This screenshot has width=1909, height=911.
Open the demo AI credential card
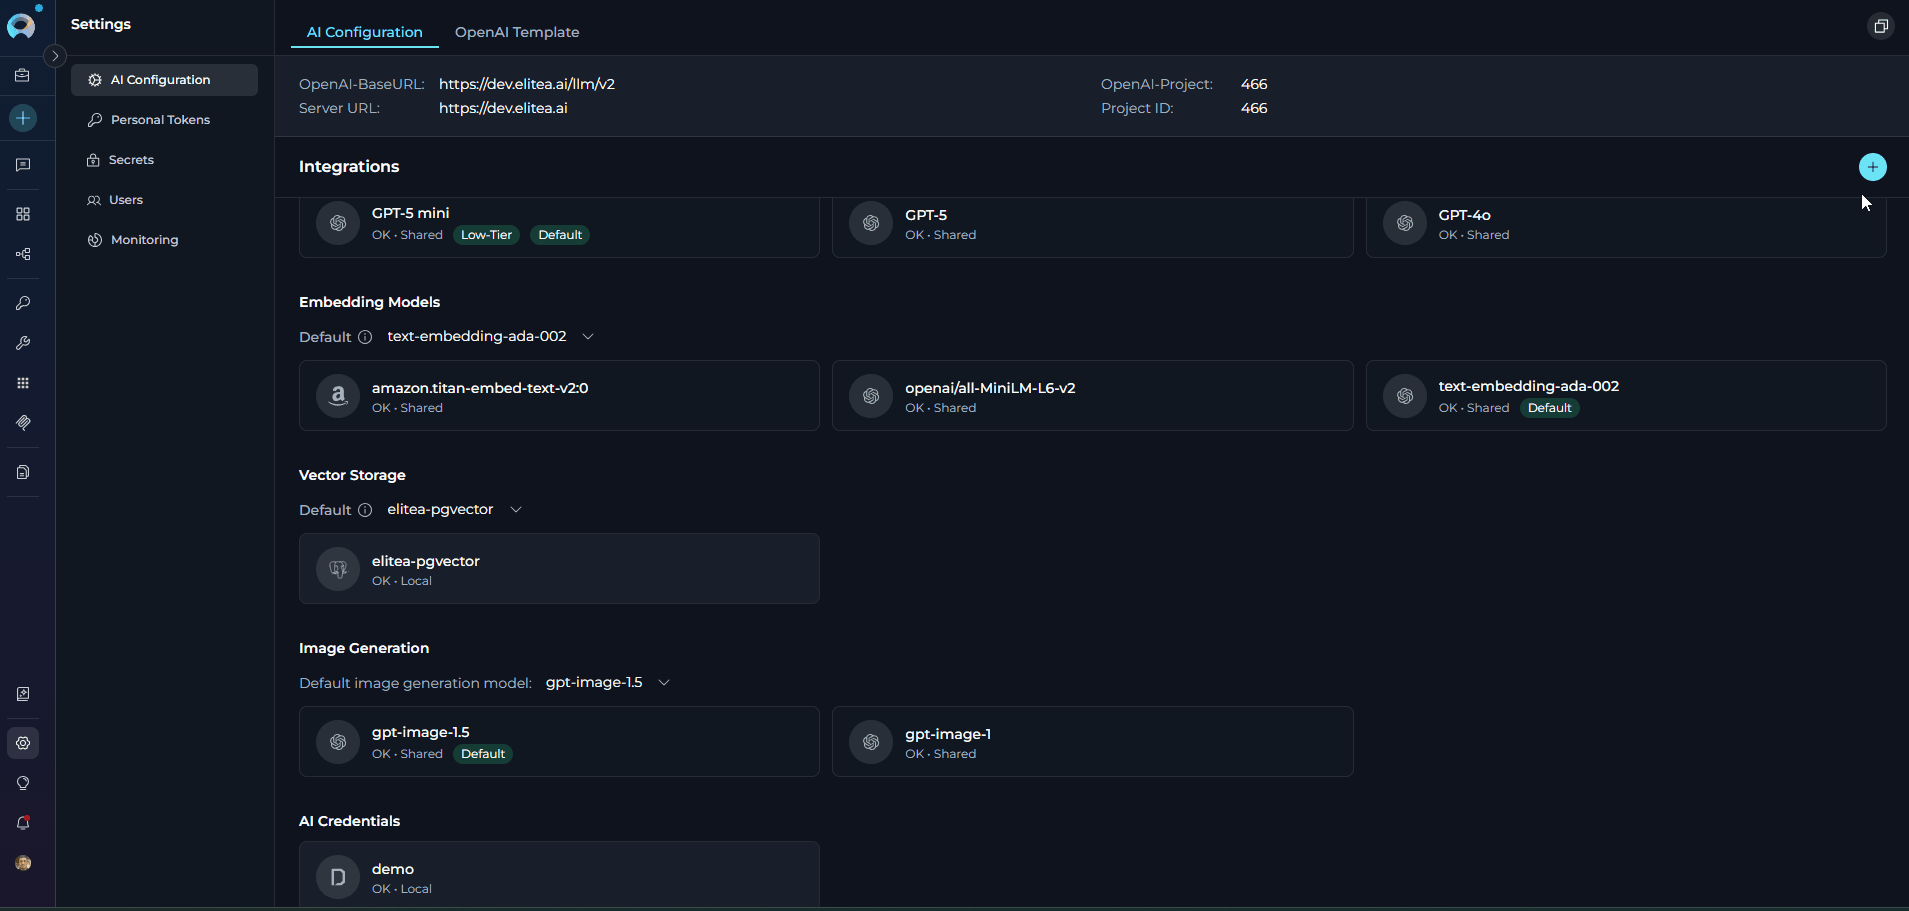[559, 875]
